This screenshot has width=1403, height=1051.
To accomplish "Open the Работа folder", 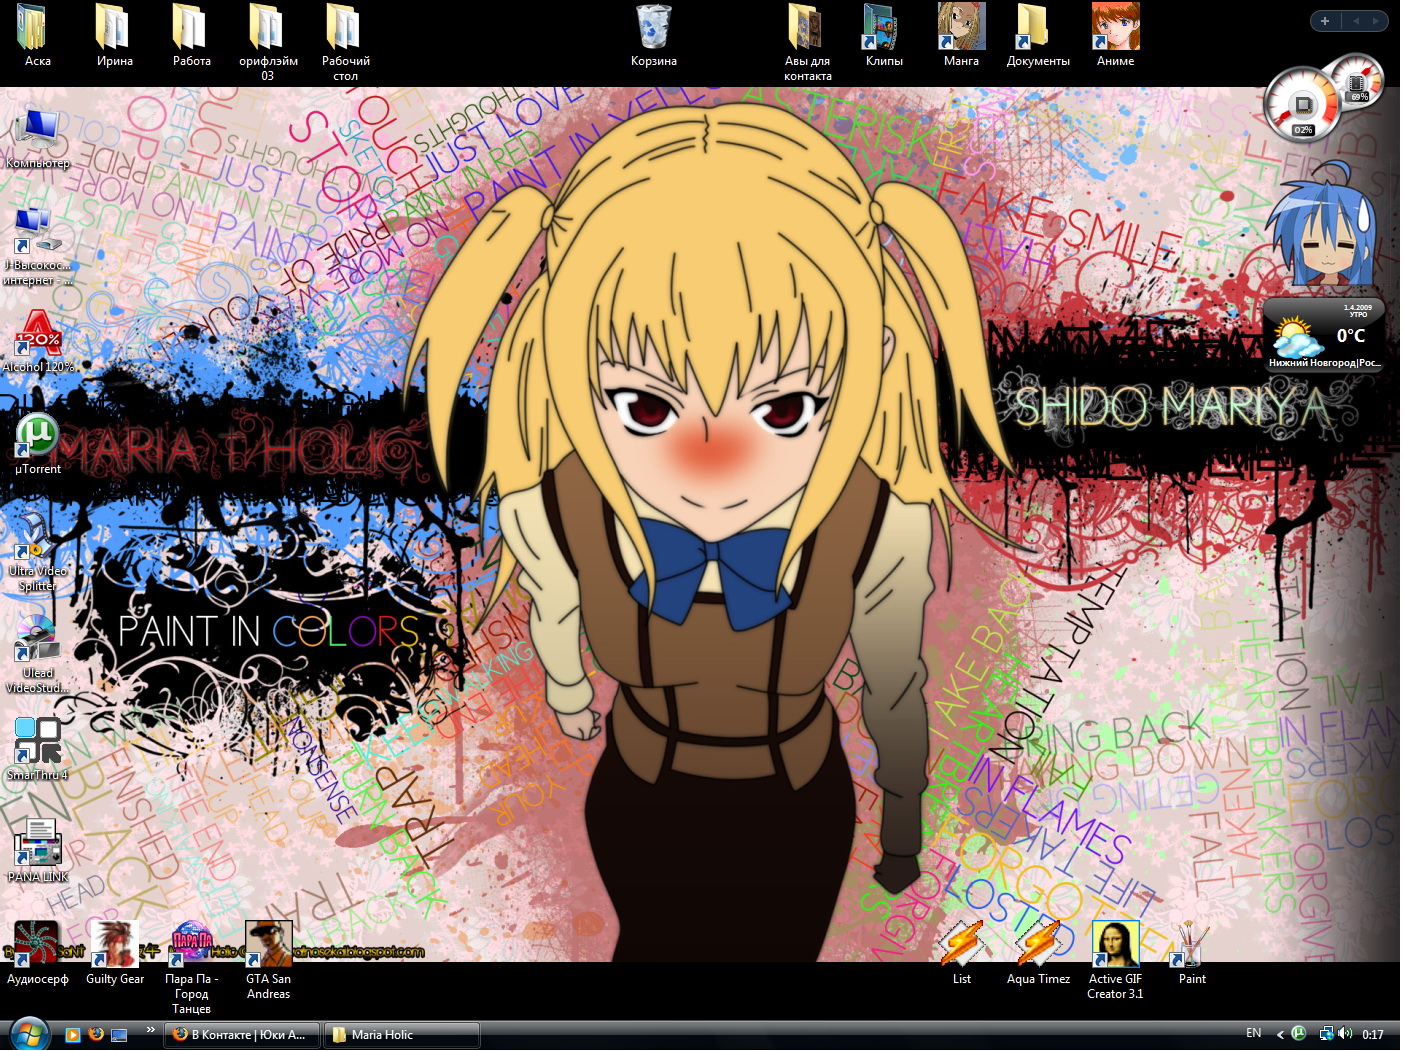I will pos(191,35).
